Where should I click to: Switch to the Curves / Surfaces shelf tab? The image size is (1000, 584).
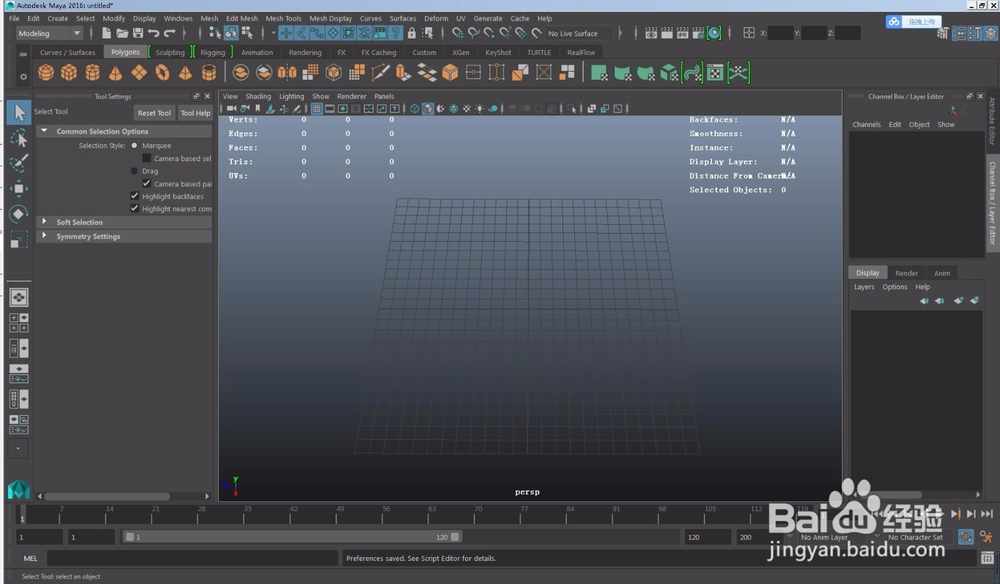(x=67, y=52)
